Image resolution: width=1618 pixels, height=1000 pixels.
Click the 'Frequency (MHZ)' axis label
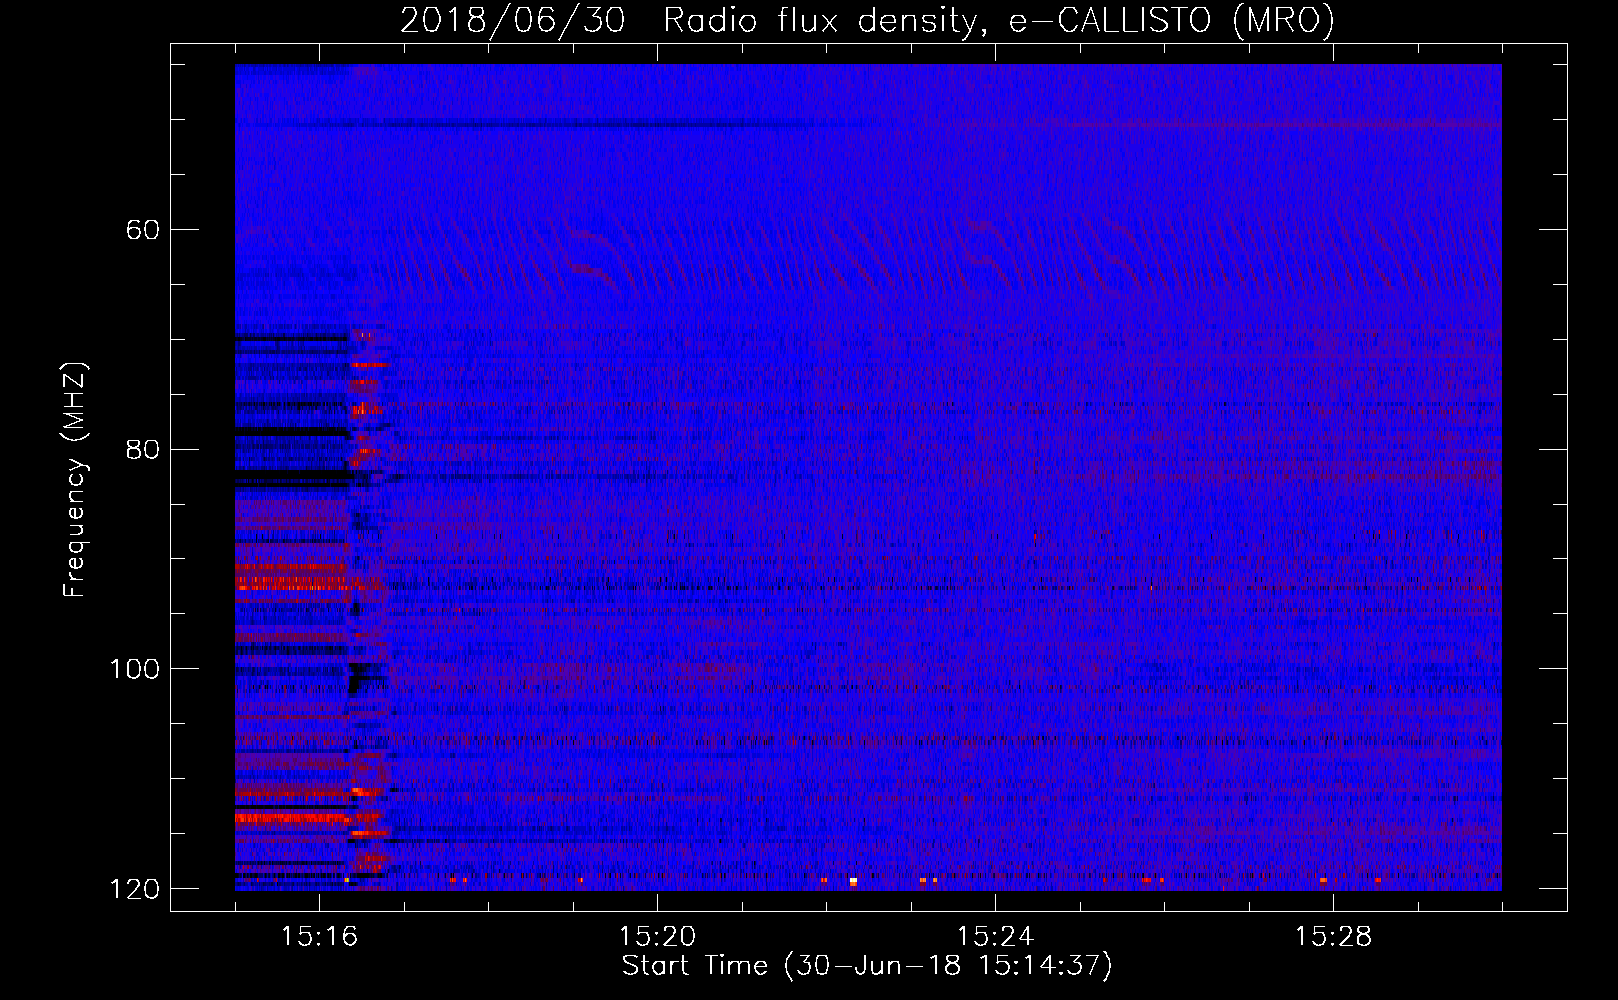tap(75, 479)
